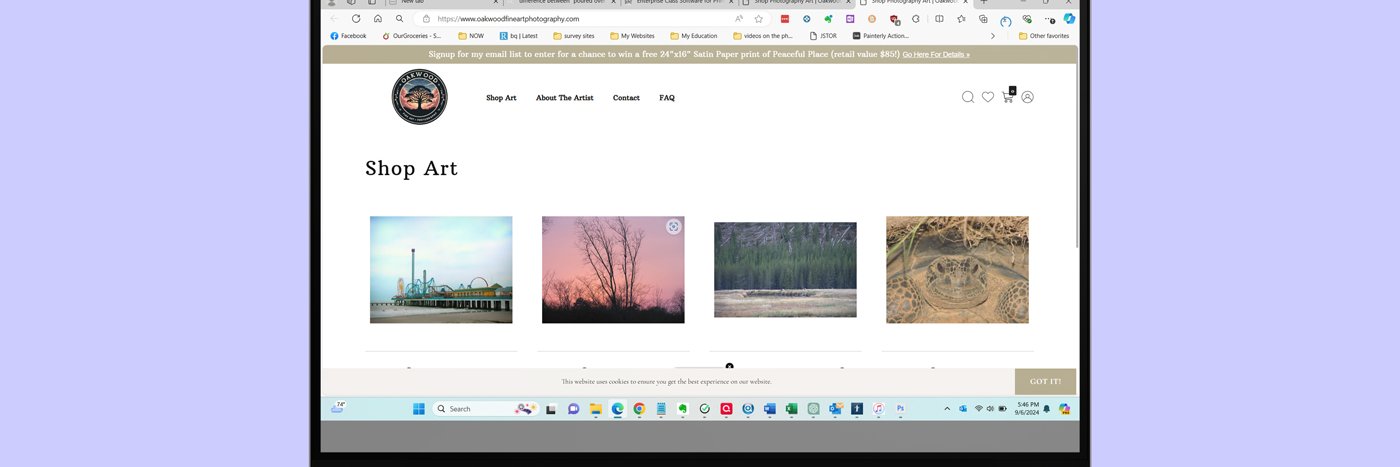
Task: Click the Oakwood tree logo
Action: [x=419, y=97]
